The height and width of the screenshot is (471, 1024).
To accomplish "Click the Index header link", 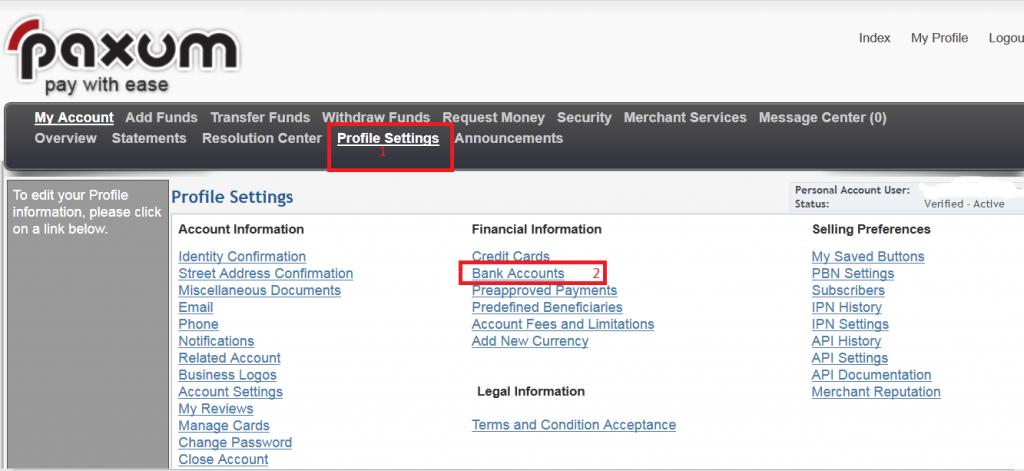I will click(x=874, y=38).
